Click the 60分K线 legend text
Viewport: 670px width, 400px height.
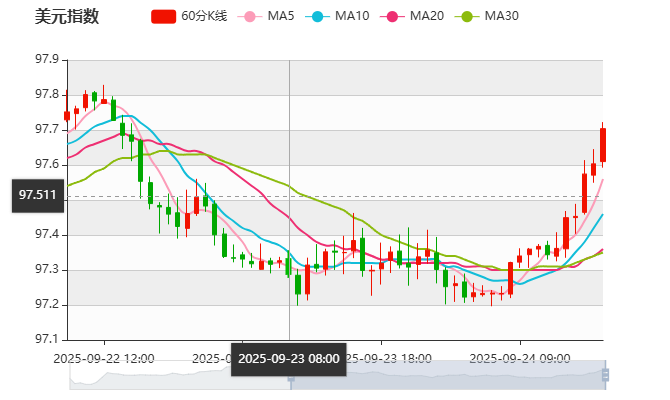coord(205,16)
